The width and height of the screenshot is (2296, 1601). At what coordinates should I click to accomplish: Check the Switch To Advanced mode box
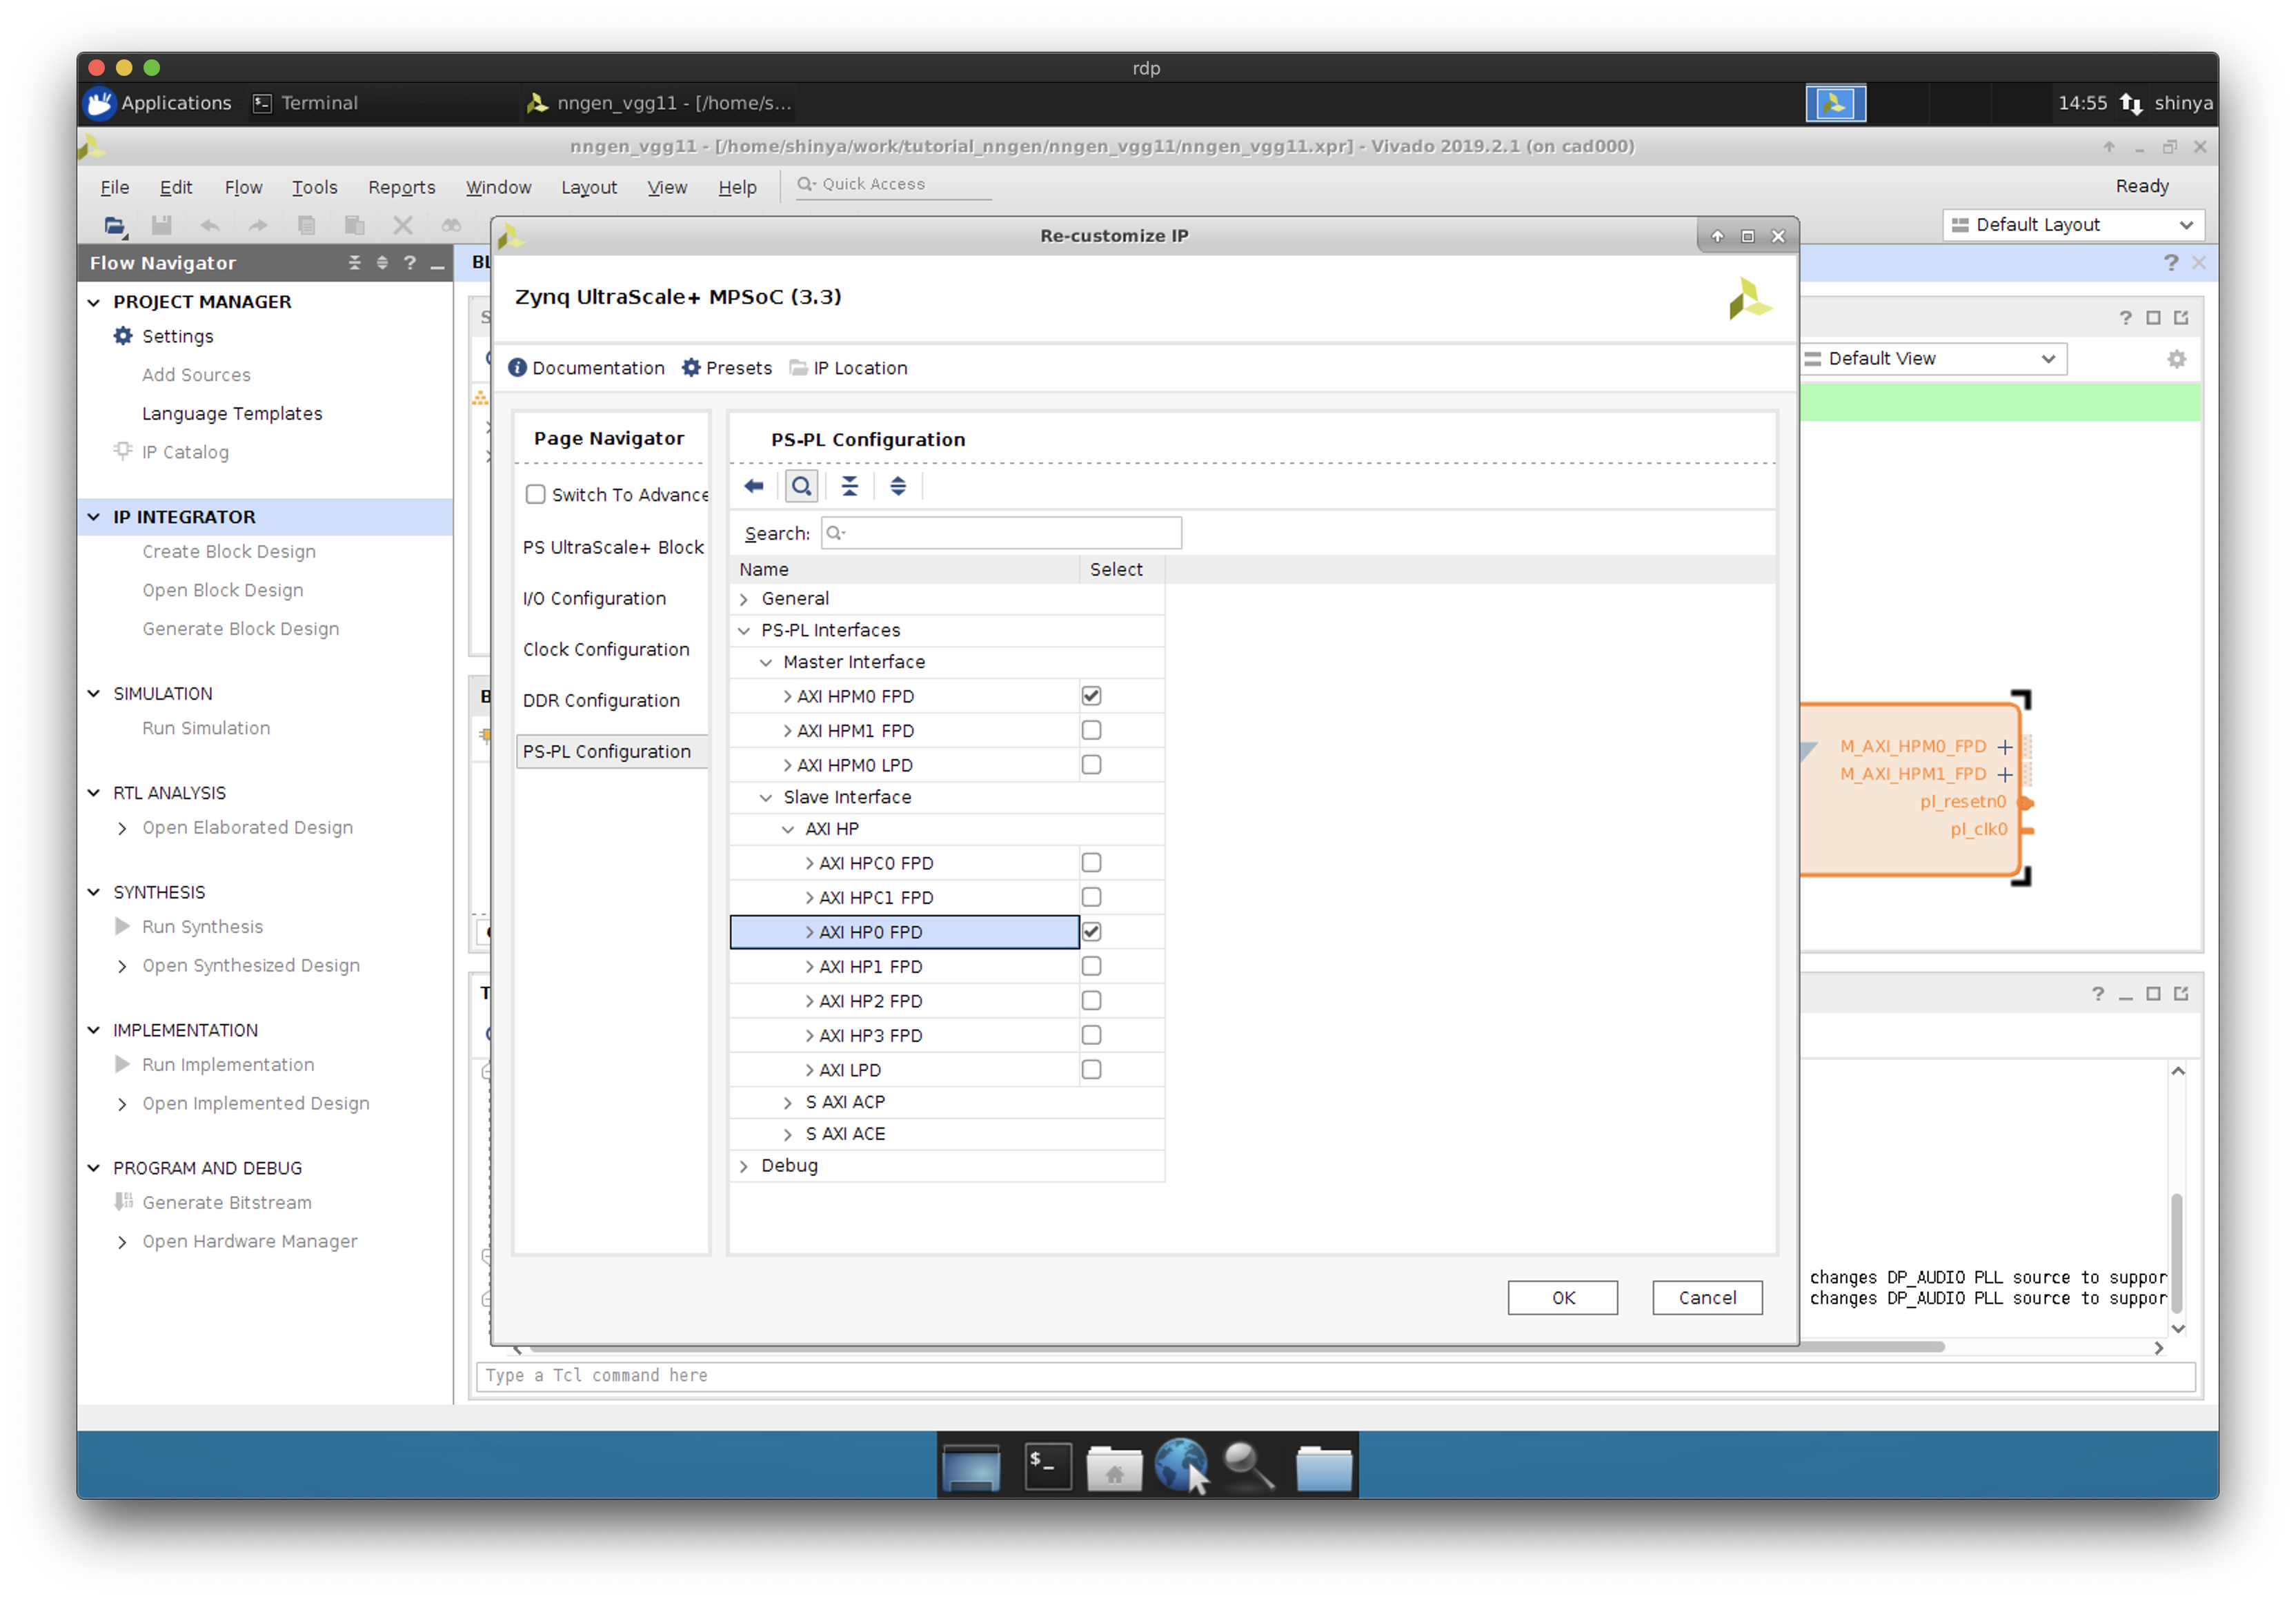pos(536,495)
